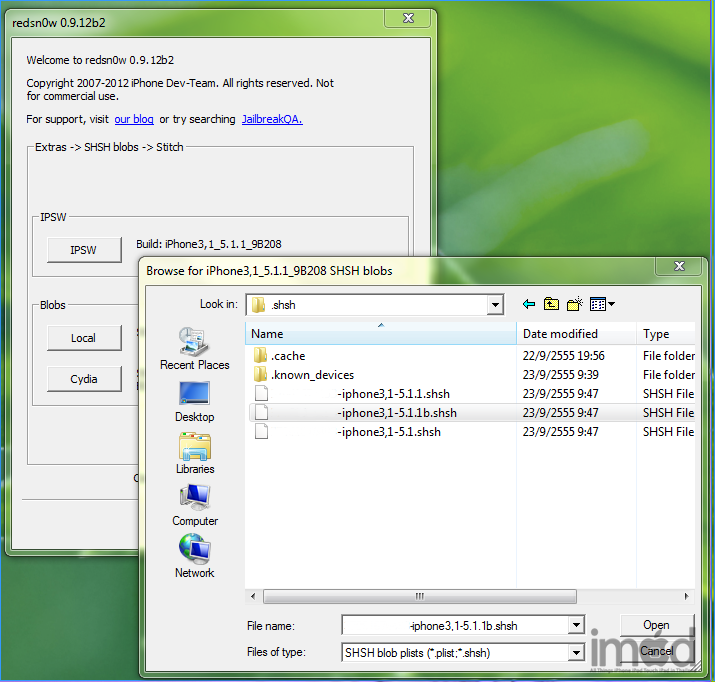Image resolution: width=715 pixels, height=682 pixels.
Task: Click file icon of iphone3,1-5.1.1.shsh
Action: pyautogui.click(x=261, y=393)
